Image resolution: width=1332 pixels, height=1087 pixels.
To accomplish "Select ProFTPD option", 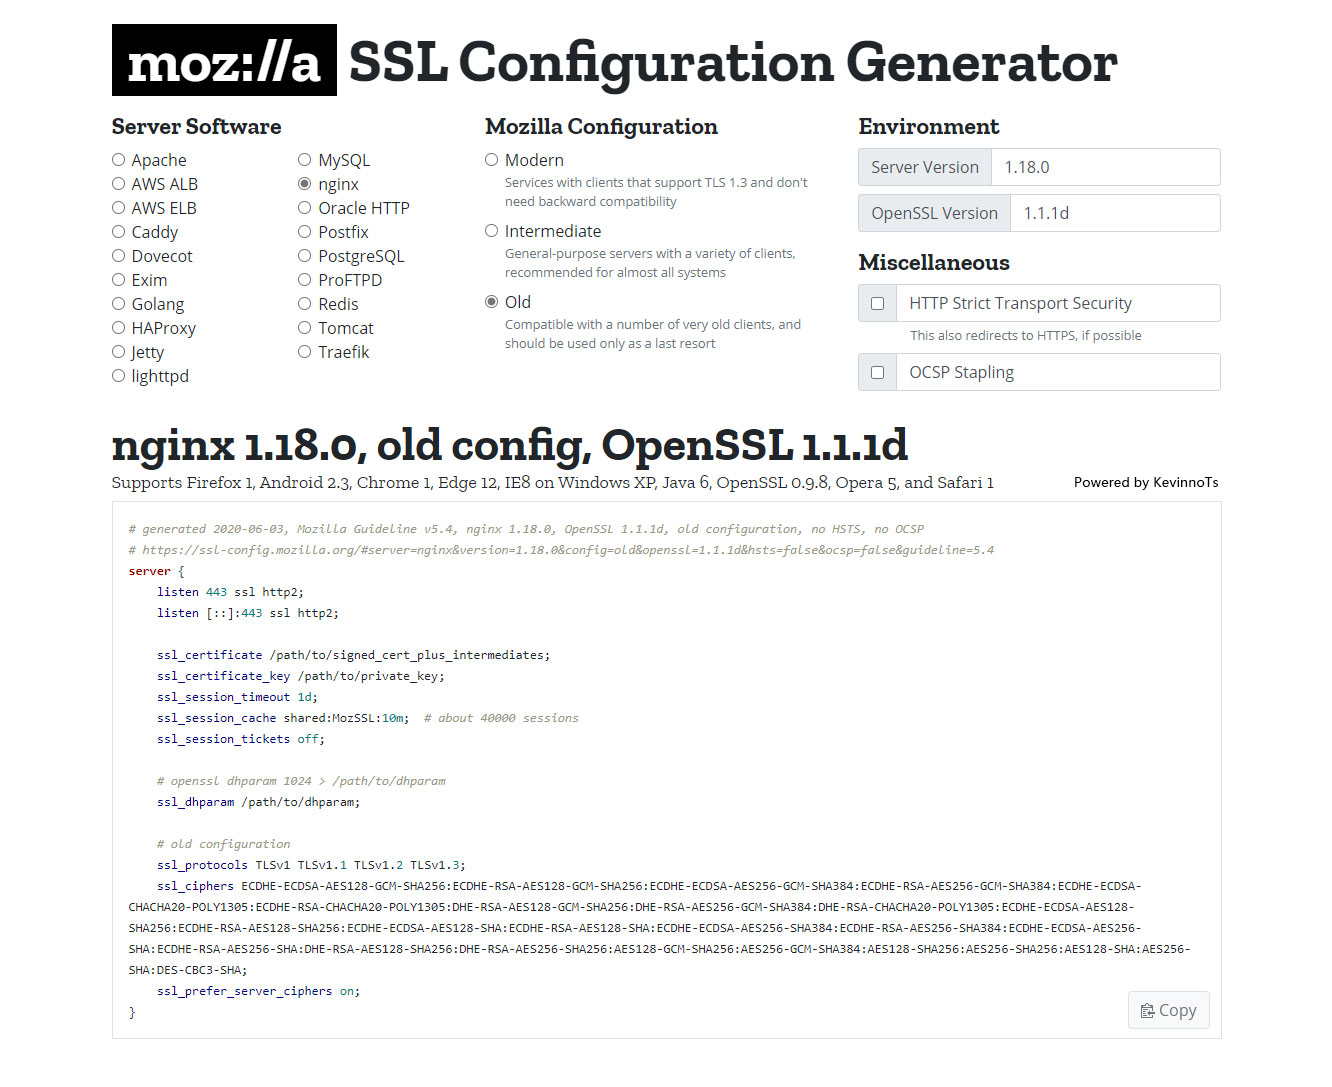I will pos(305,280).
